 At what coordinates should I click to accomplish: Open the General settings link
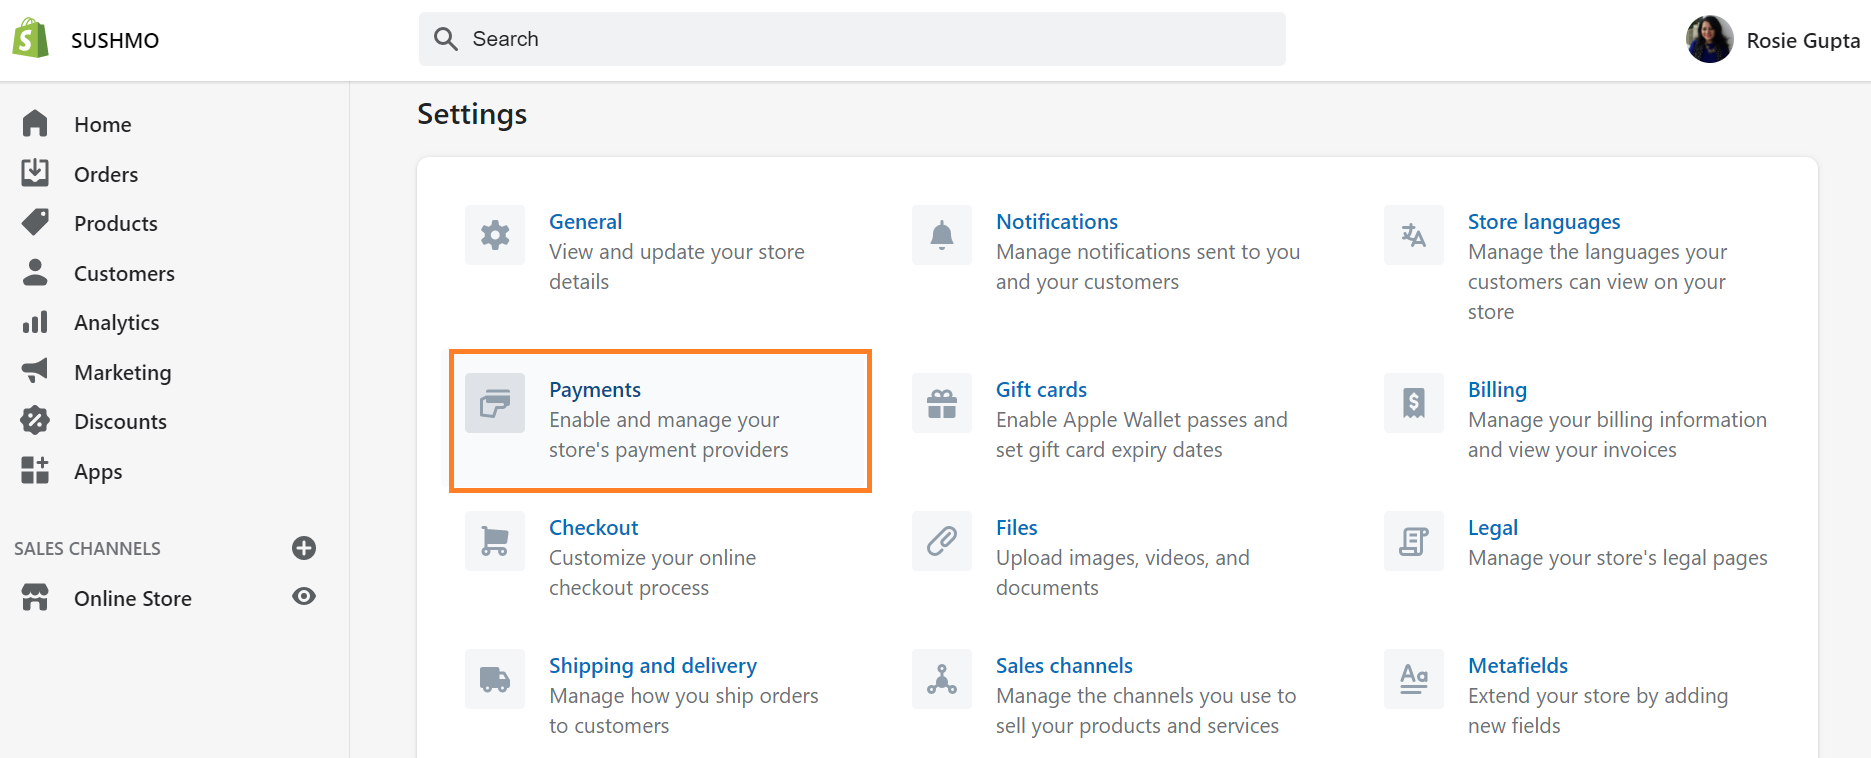(x=585, y=221)
